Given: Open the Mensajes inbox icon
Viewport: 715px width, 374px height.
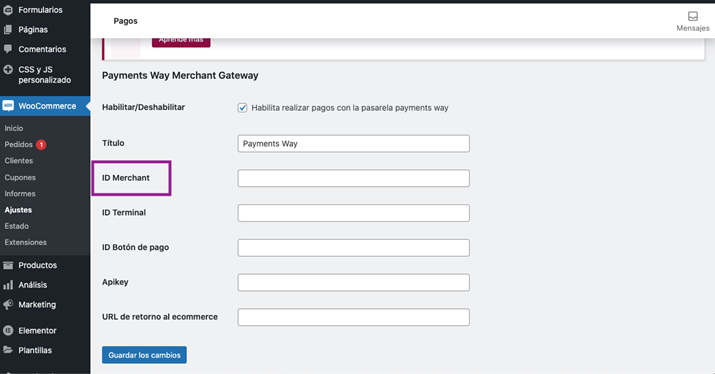Looking at the screenshot, I should pos(693,16).
